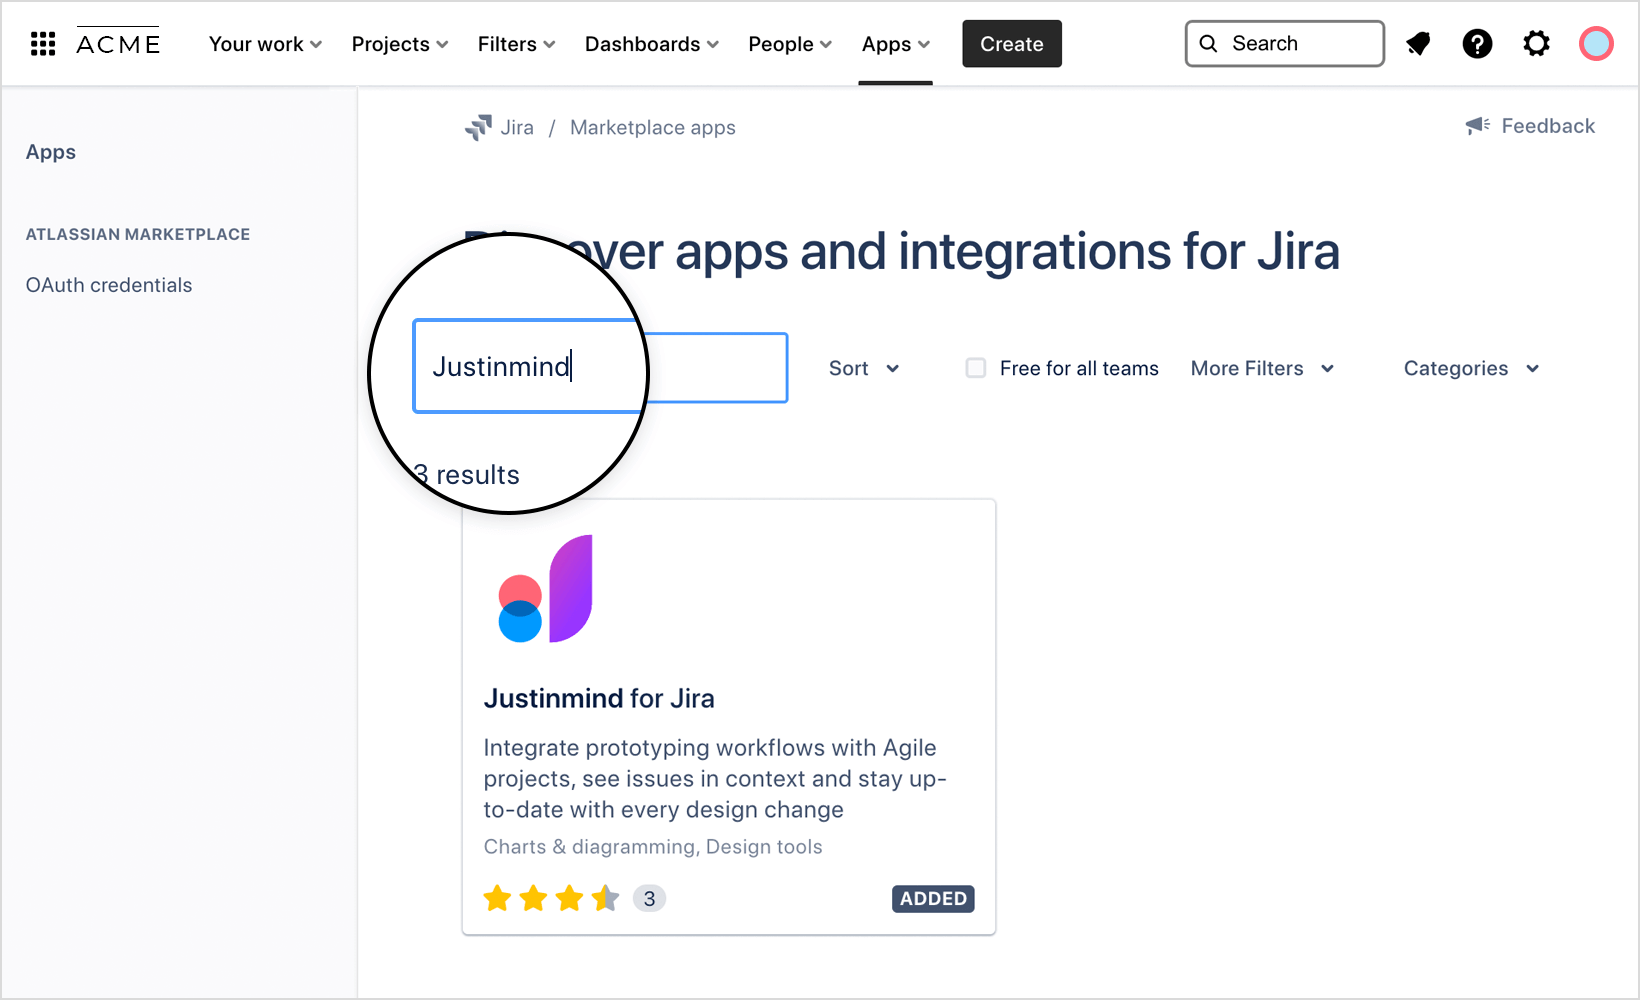Expand the Projects menu
Image resolution: width=1640 pixels, height=1000 pixels.
400,44
